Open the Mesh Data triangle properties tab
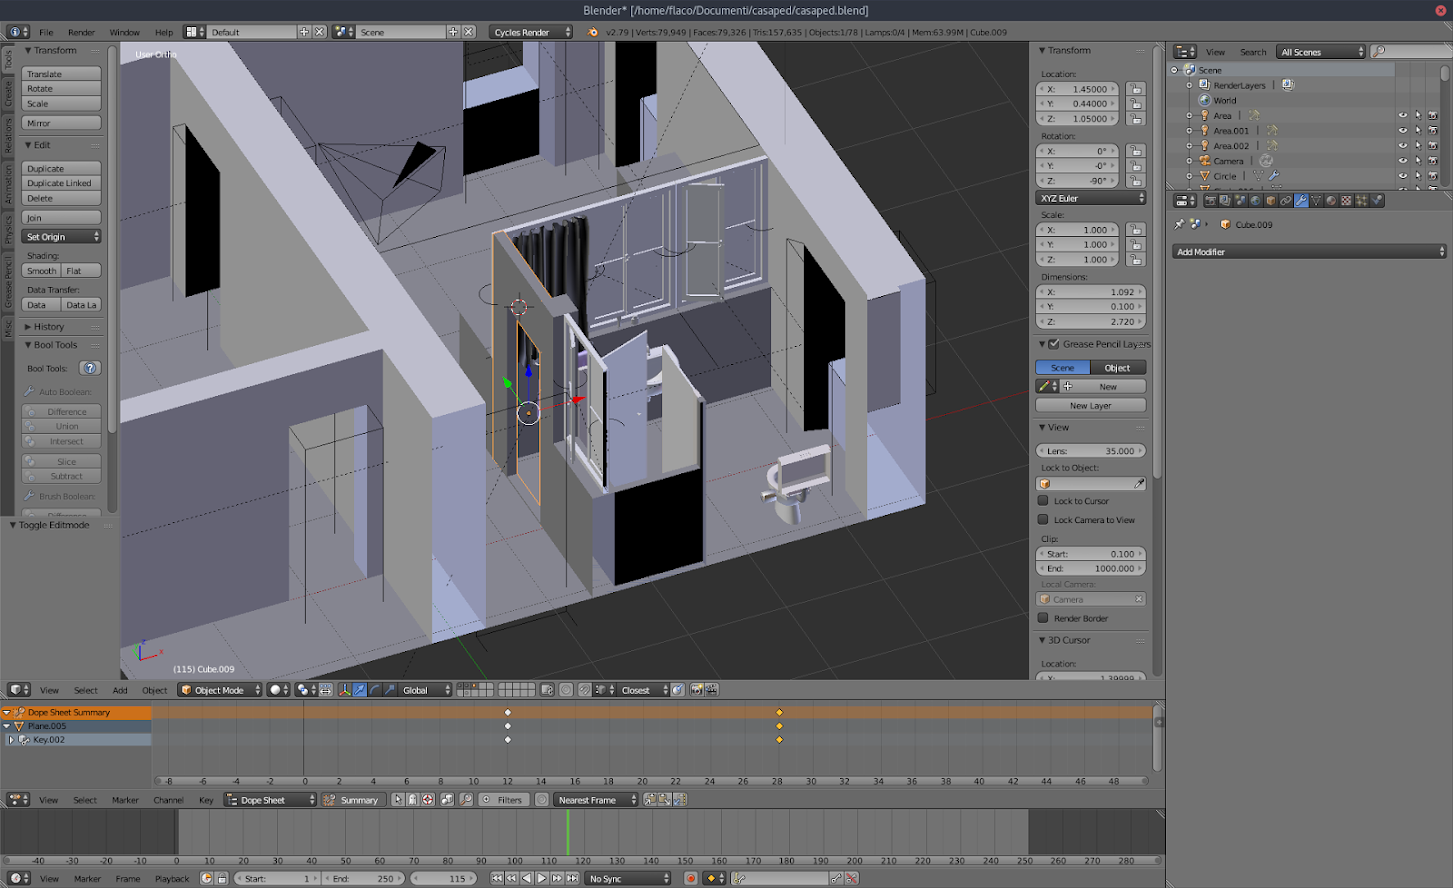This screenshot has height=888, width=1453. [x=1316, y=200]
